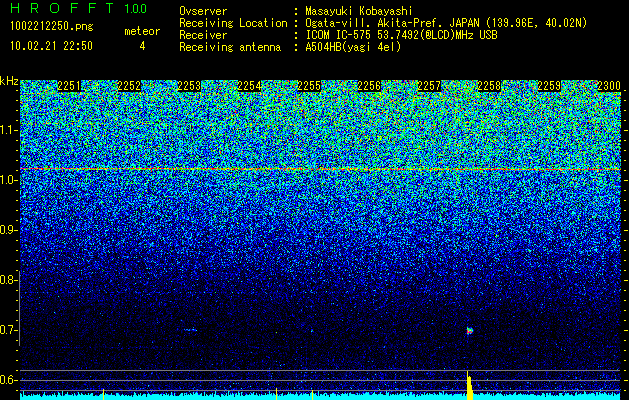Click the 2255 time marker
The width and height of the screenshot is (629, 400).
(x=309, y=86)
